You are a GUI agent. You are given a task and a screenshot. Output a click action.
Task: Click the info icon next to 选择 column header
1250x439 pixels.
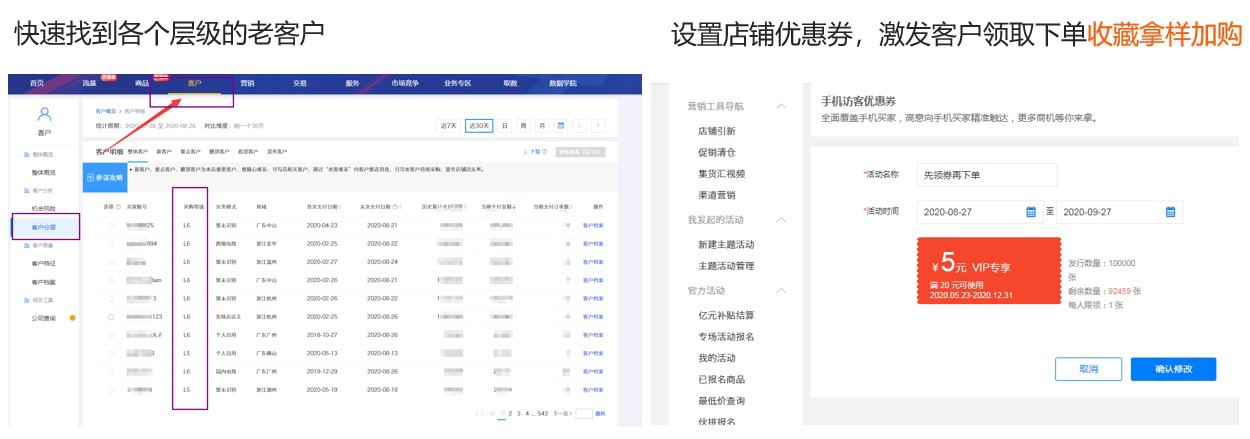point(118,207)
